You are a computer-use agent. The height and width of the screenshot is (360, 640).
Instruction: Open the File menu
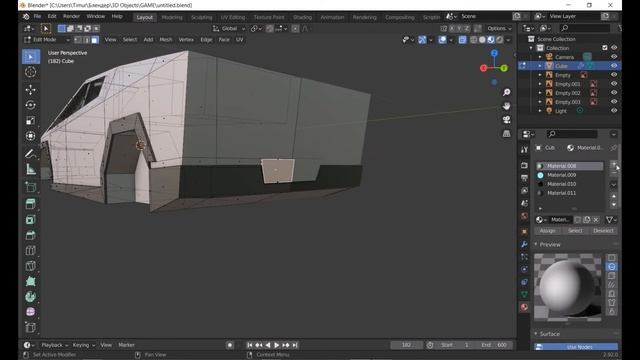37,17
